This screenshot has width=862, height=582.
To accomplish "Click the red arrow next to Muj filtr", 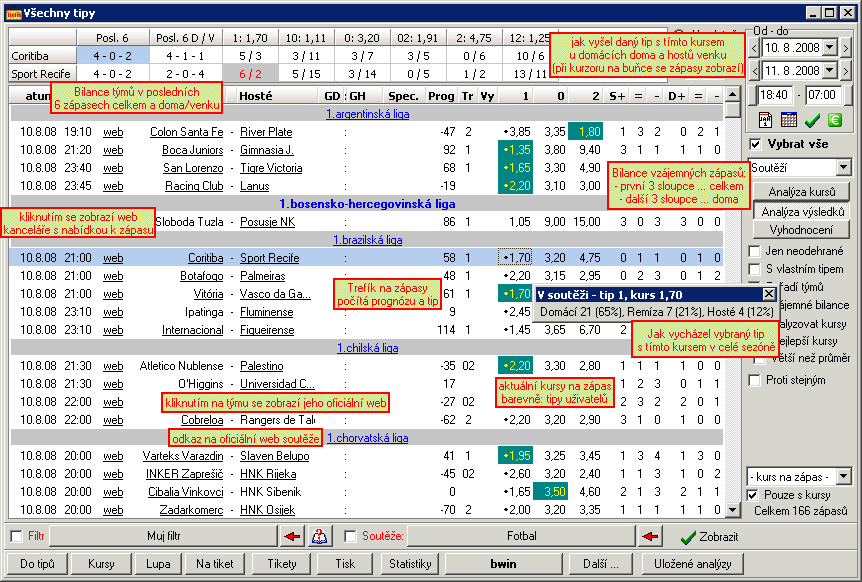I will (x=292, y=536).
